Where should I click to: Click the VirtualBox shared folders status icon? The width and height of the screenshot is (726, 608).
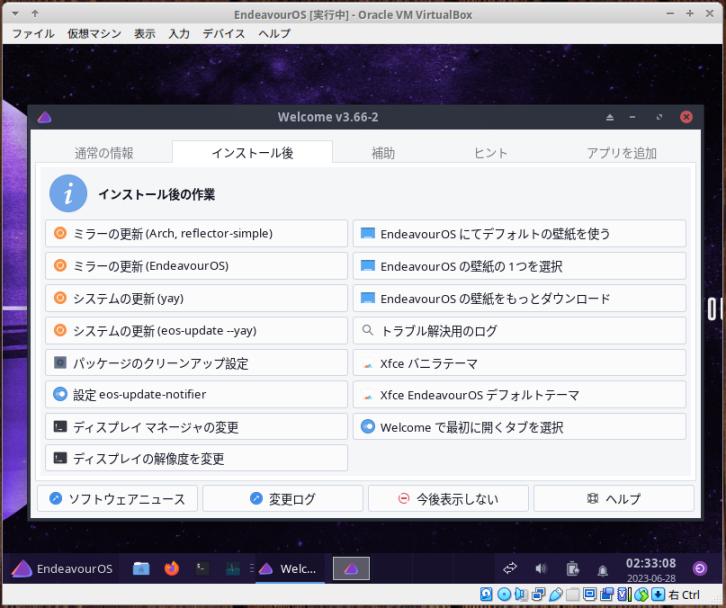(573, 594)
